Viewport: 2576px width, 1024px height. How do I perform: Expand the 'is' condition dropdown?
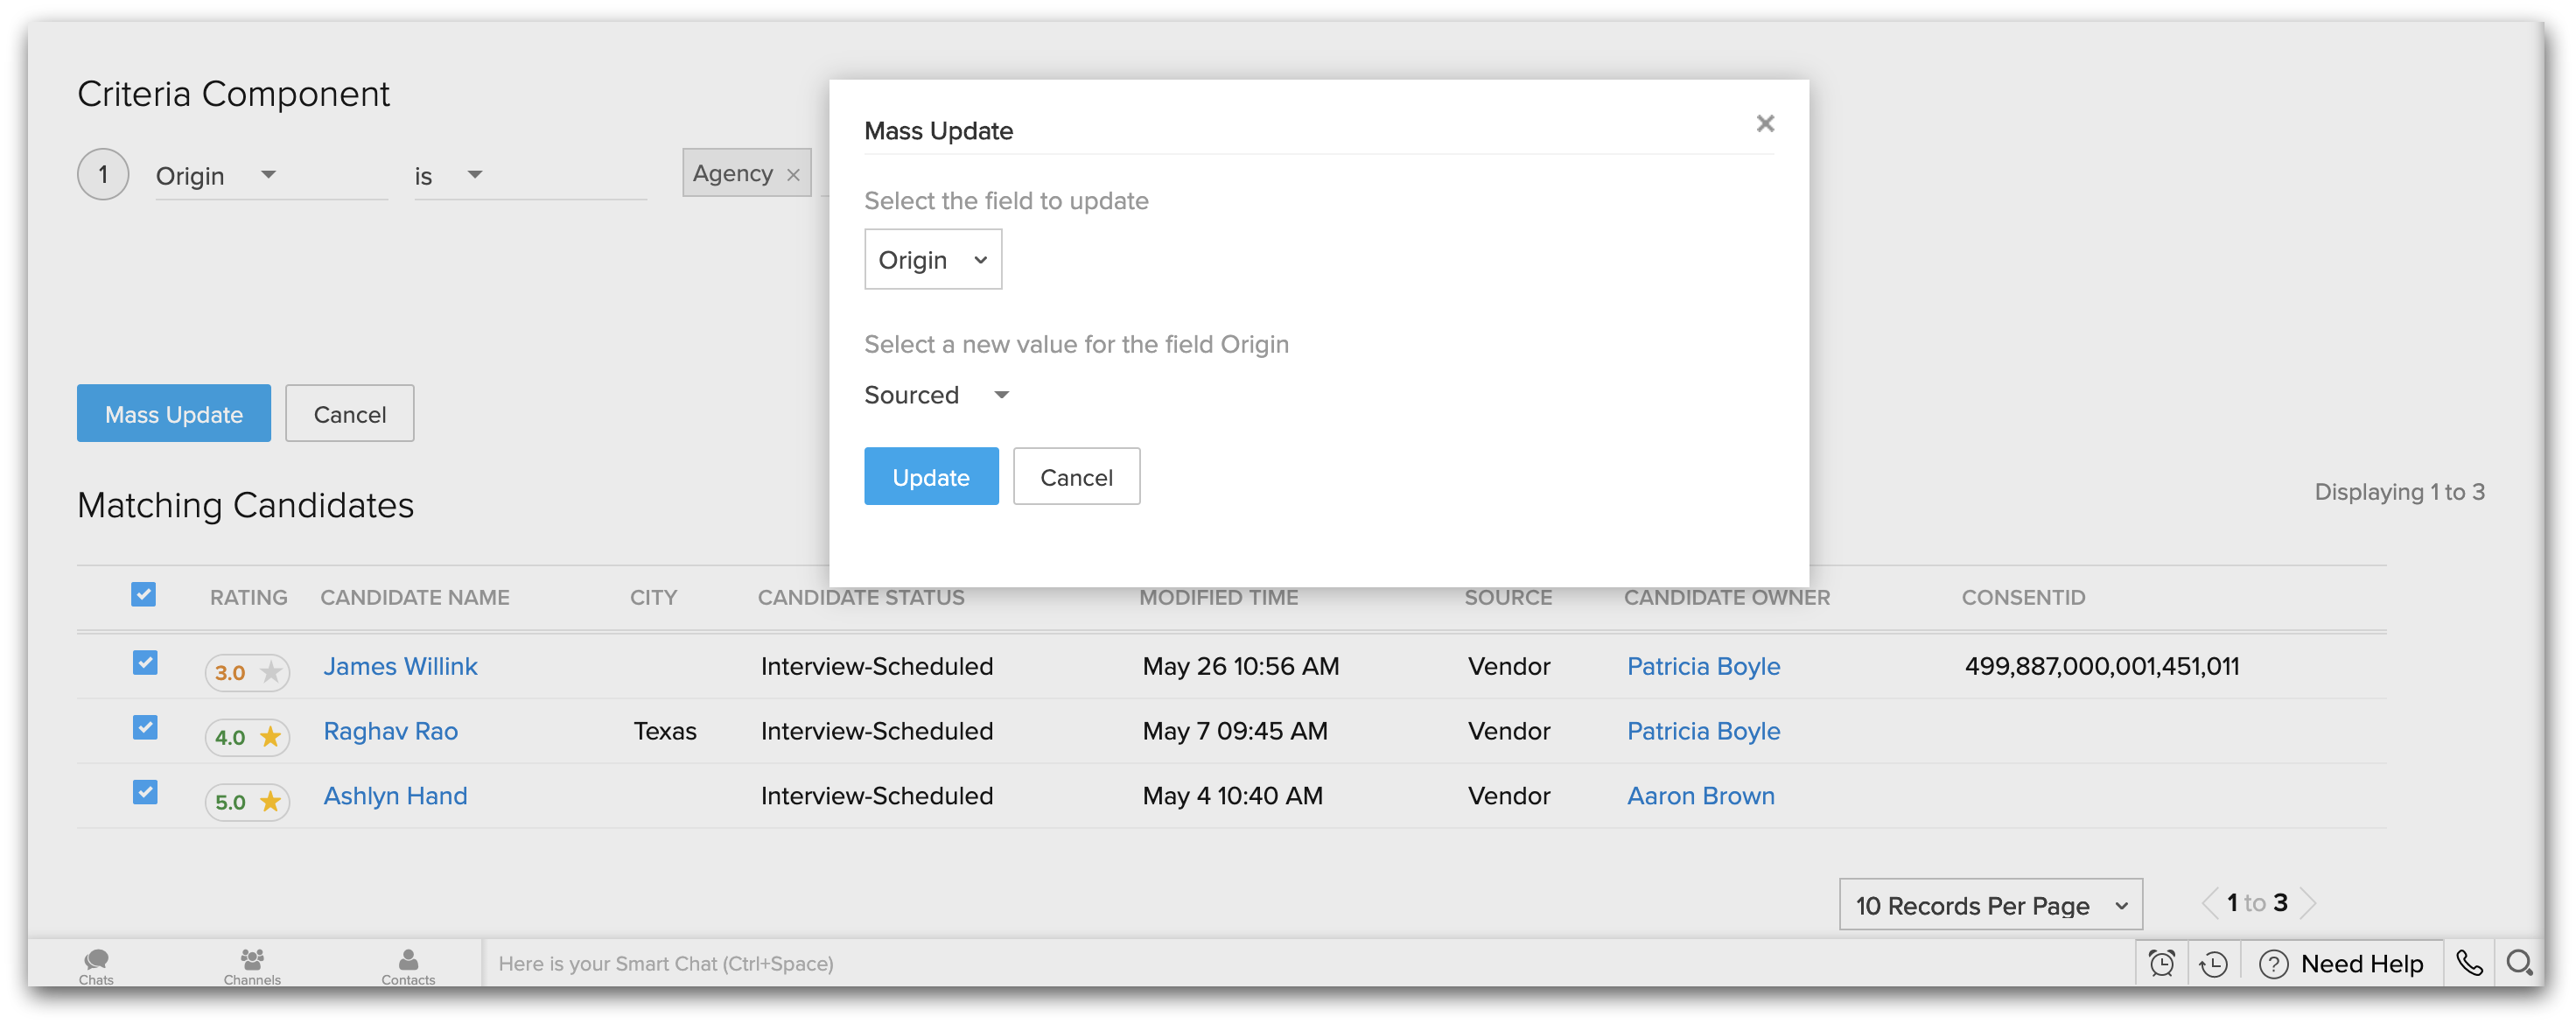click(474, 175)
